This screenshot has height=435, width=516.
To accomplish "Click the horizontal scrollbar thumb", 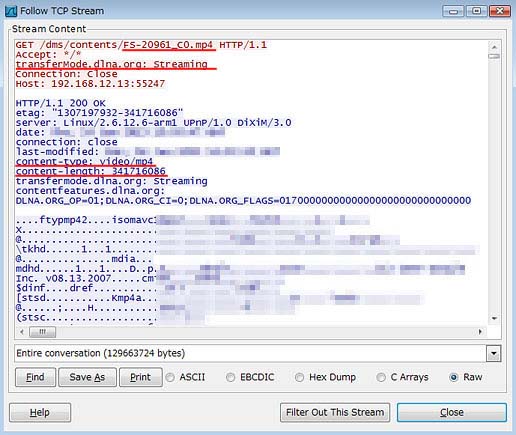I will [x=42, y=332].
